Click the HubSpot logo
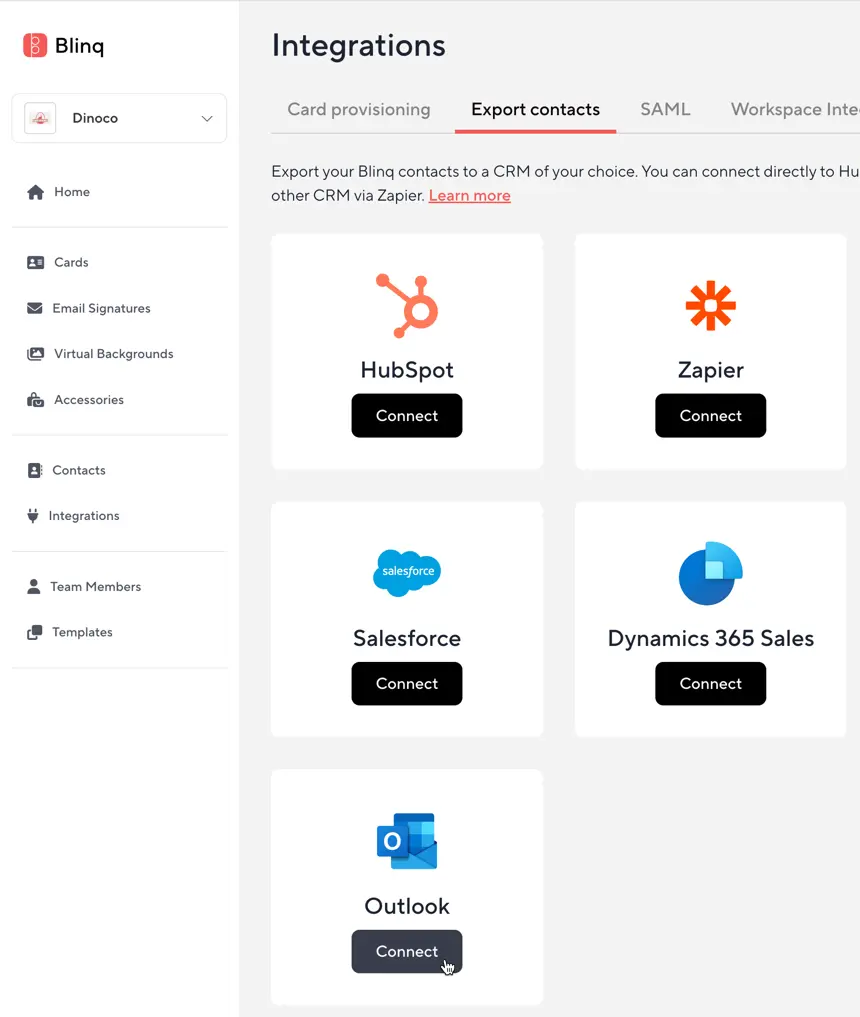Image resolution: width=860 pixels, height=1017 pixels. click(x=407, y=305)
